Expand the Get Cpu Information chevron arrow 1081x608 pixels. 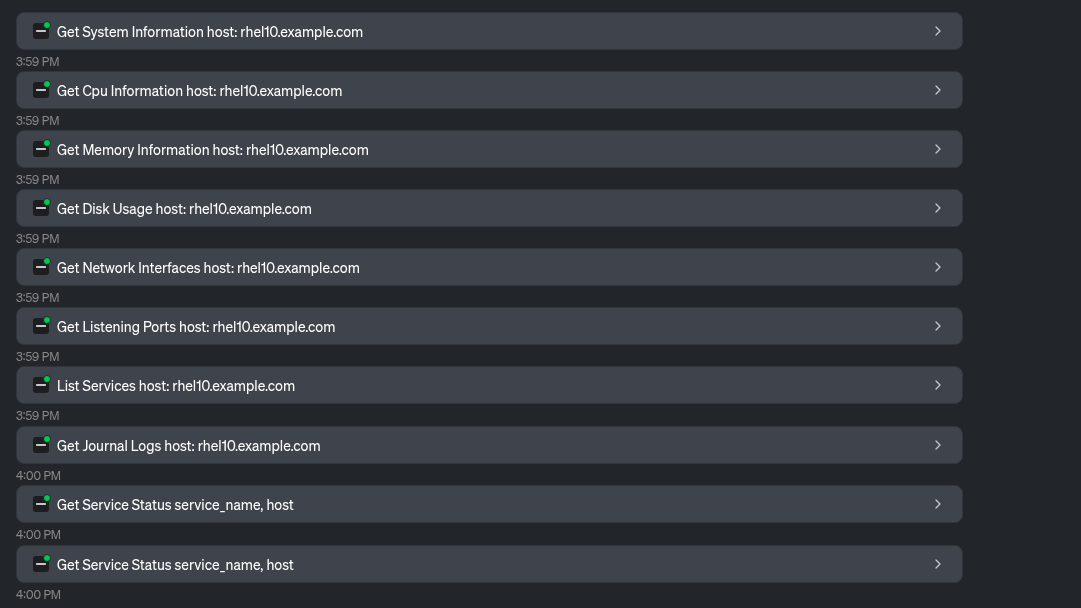(x=938, y=91)
